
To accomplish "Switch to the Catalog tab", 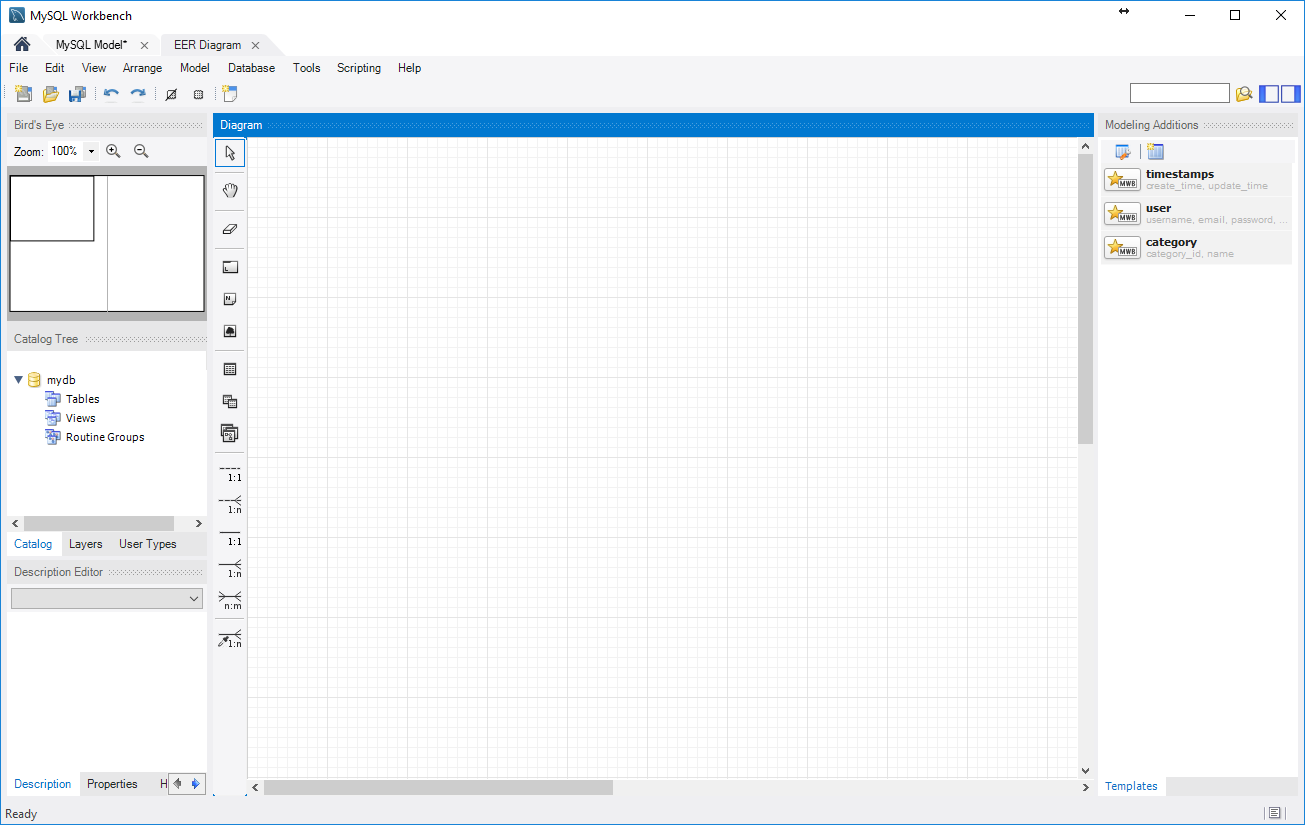I will coord(33,544).
